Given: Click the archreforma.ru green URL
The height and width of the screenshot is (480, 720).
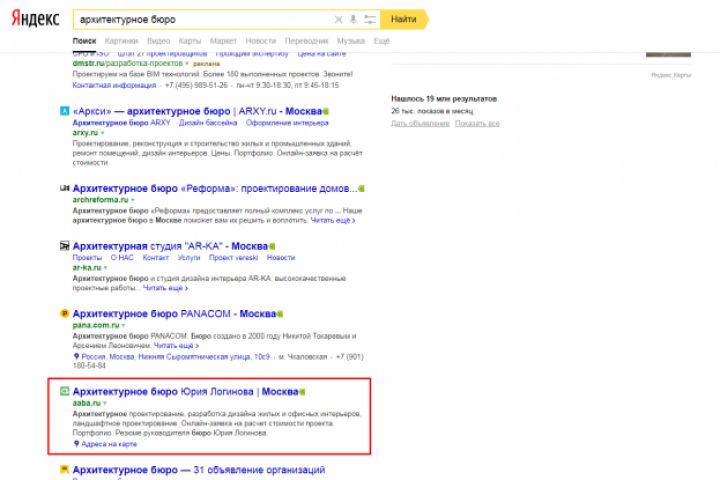Looking at the screenshot, I should (x=101, y=199).
